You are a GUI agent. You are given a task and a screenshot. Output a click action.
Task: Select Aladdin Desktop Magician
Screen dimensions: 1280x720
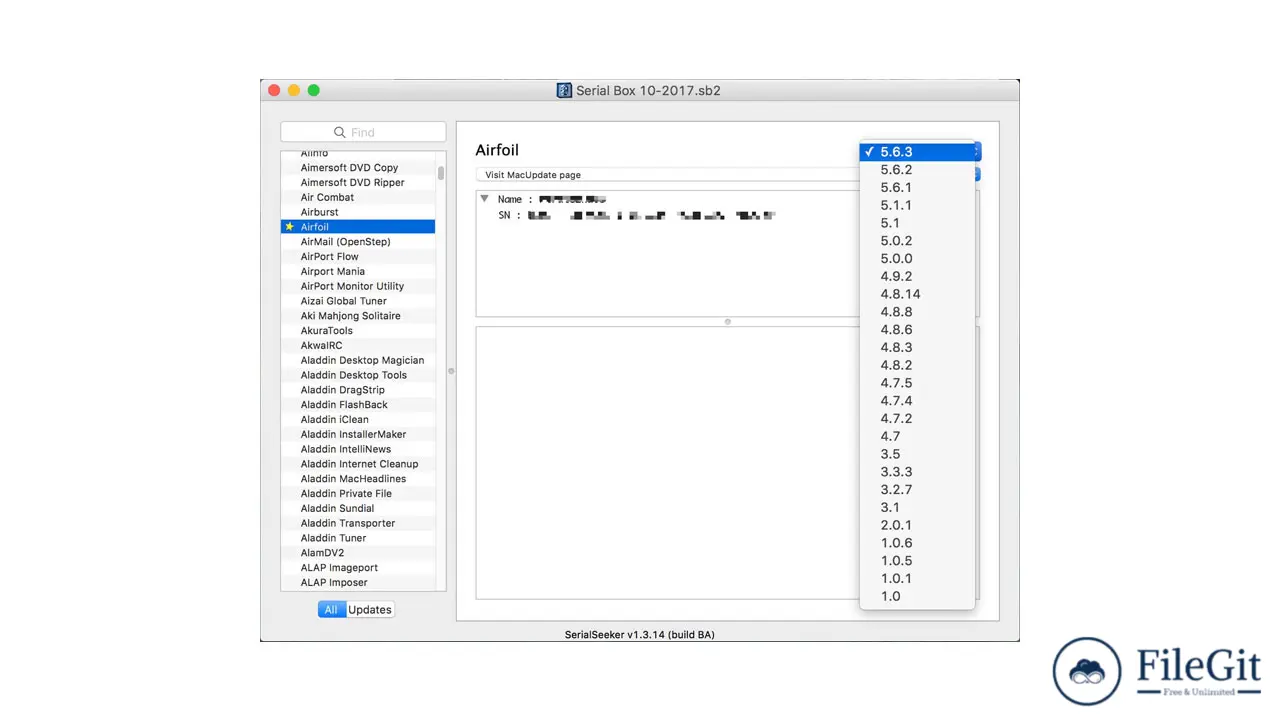coord(358,360)
